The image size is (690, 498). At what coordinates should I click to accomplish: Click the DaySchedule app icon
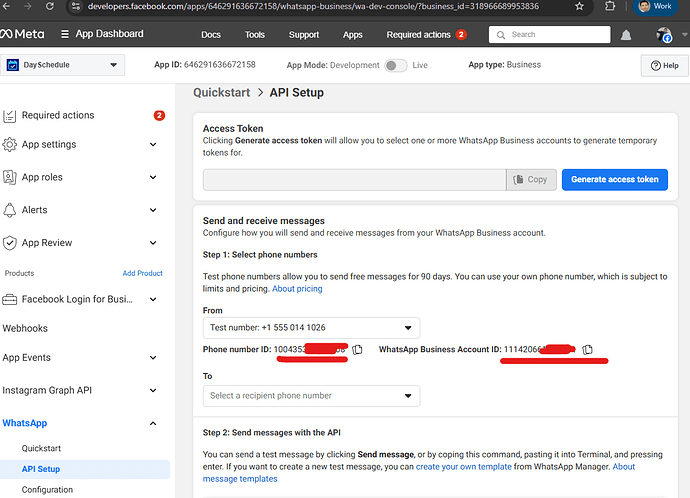[13, 65]
